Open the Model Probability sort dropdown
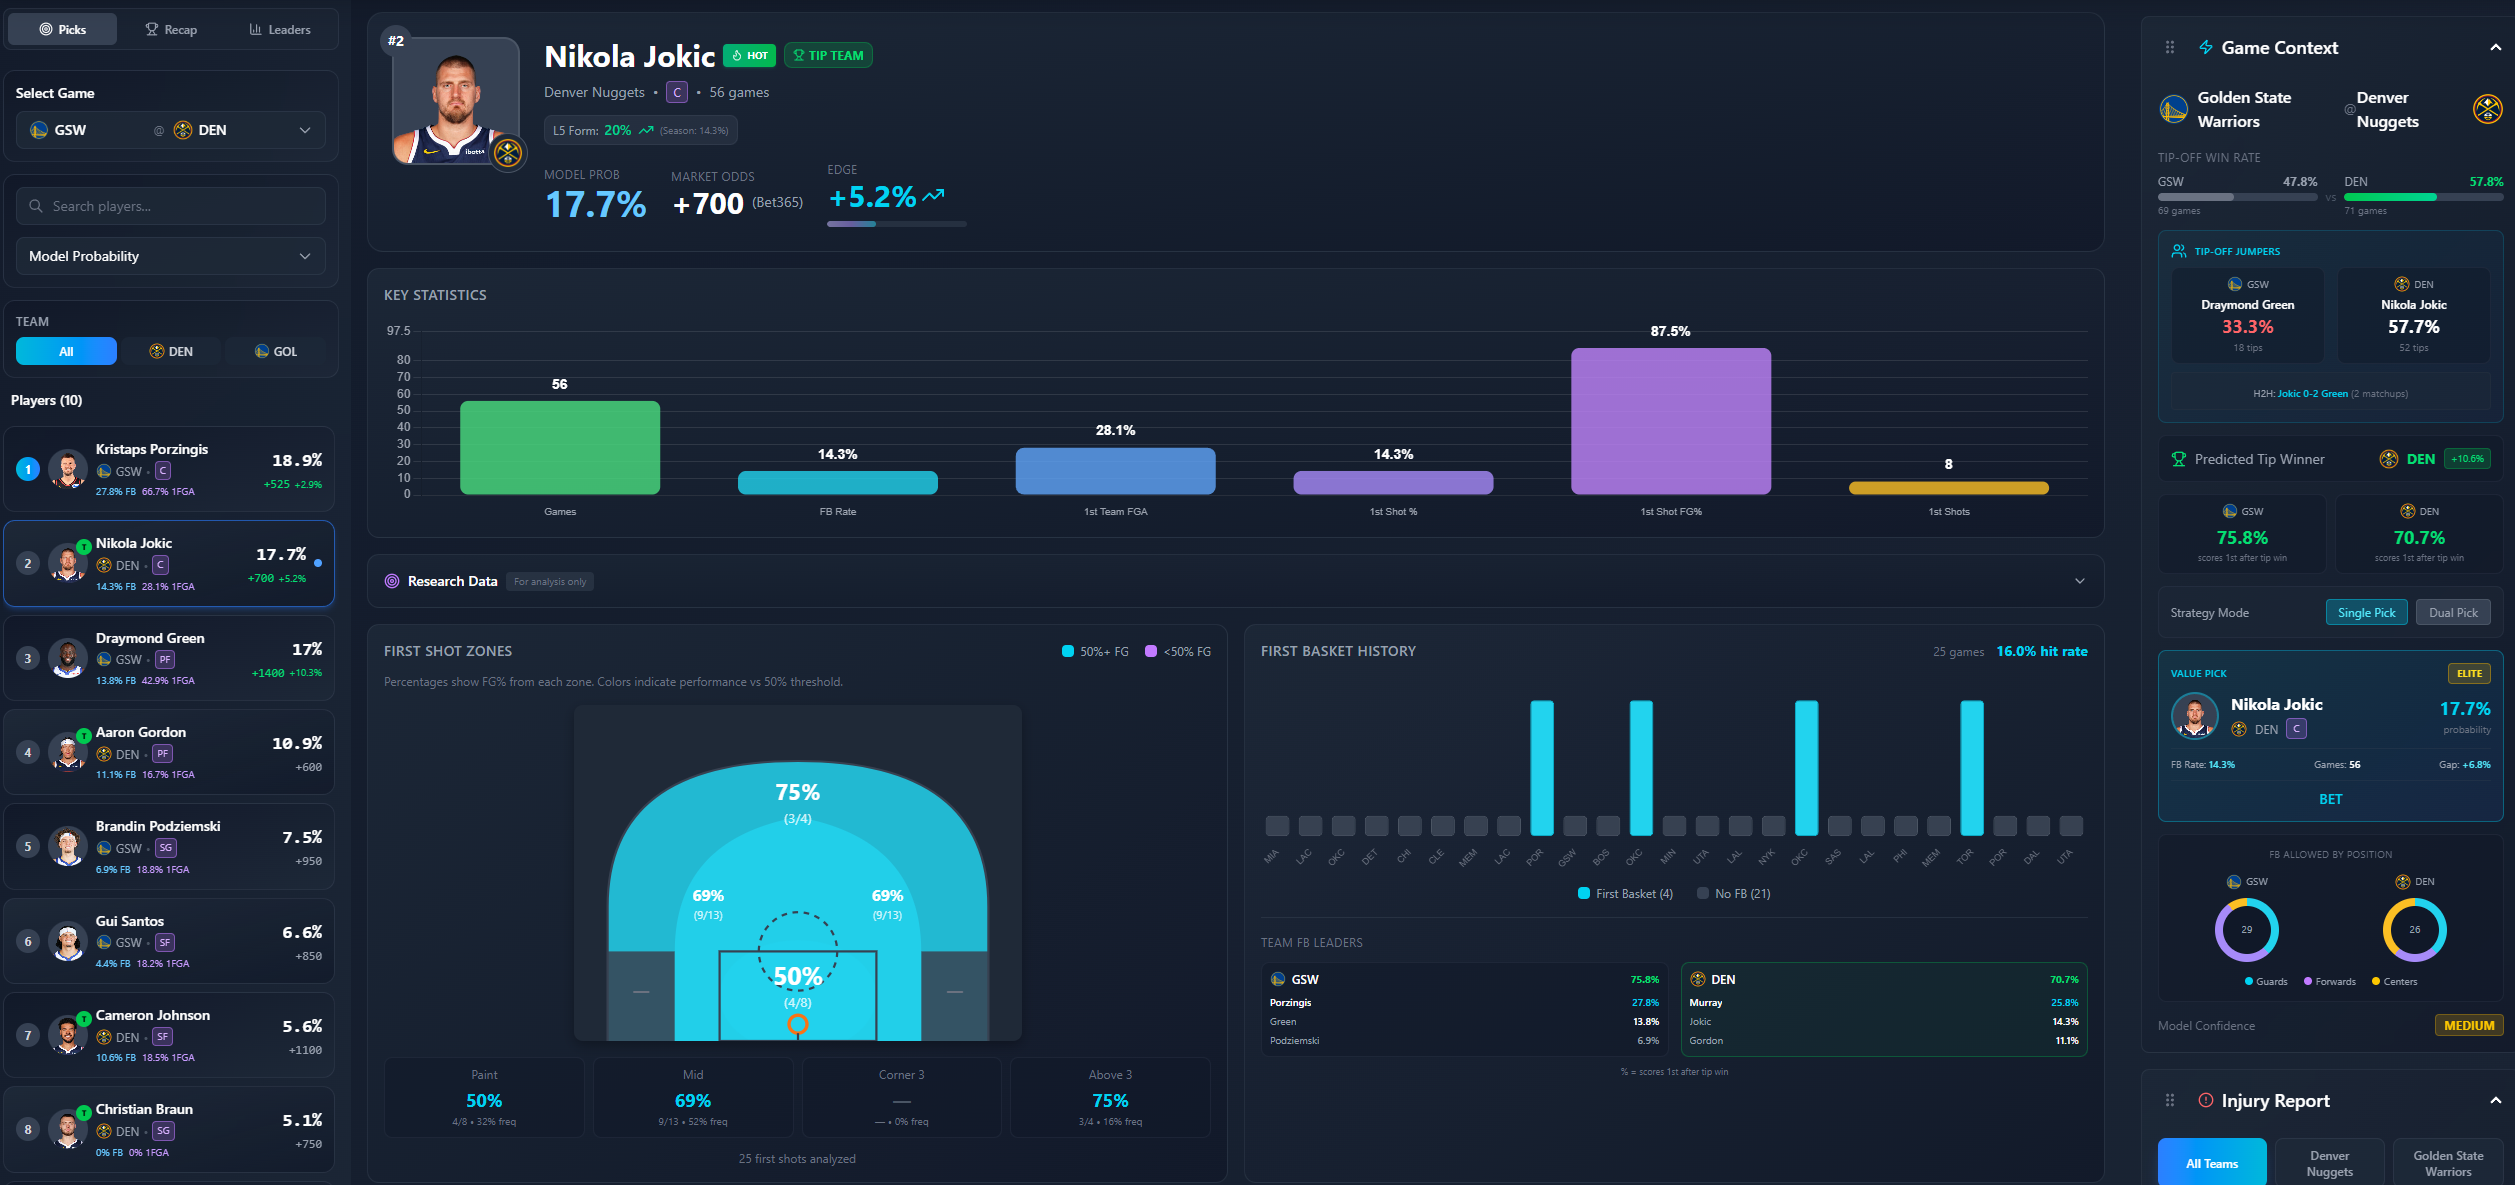2515x1185 pixels. click(x=171, y=256)
